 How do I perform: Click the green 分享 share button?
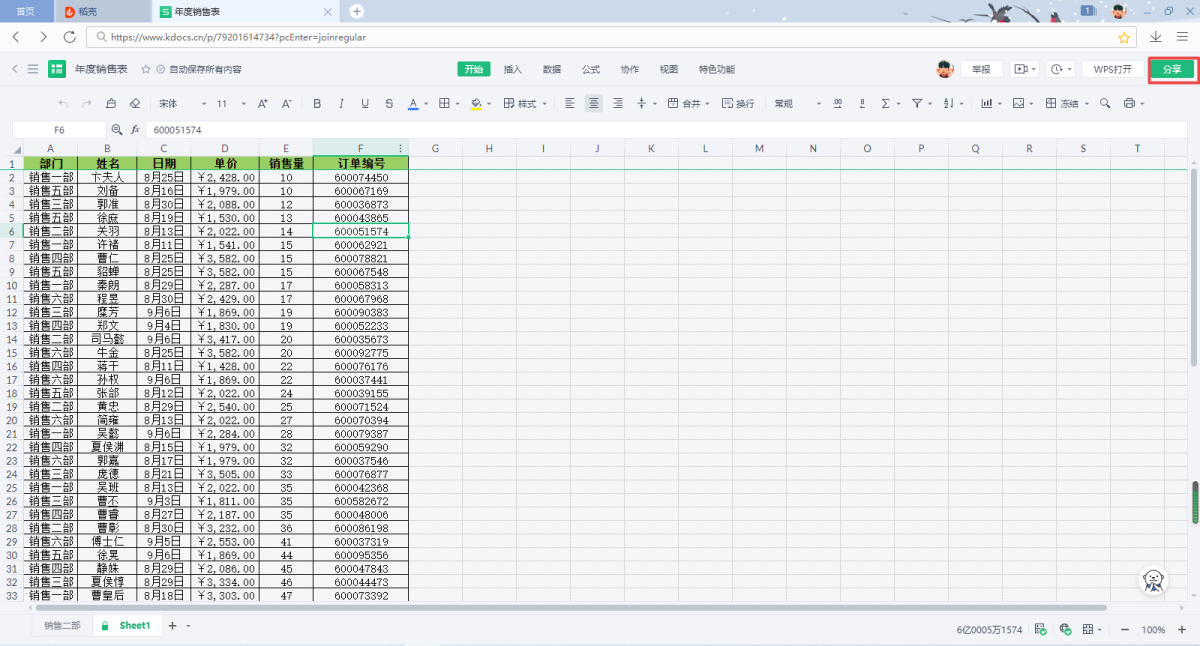[x=1172, y=70]
